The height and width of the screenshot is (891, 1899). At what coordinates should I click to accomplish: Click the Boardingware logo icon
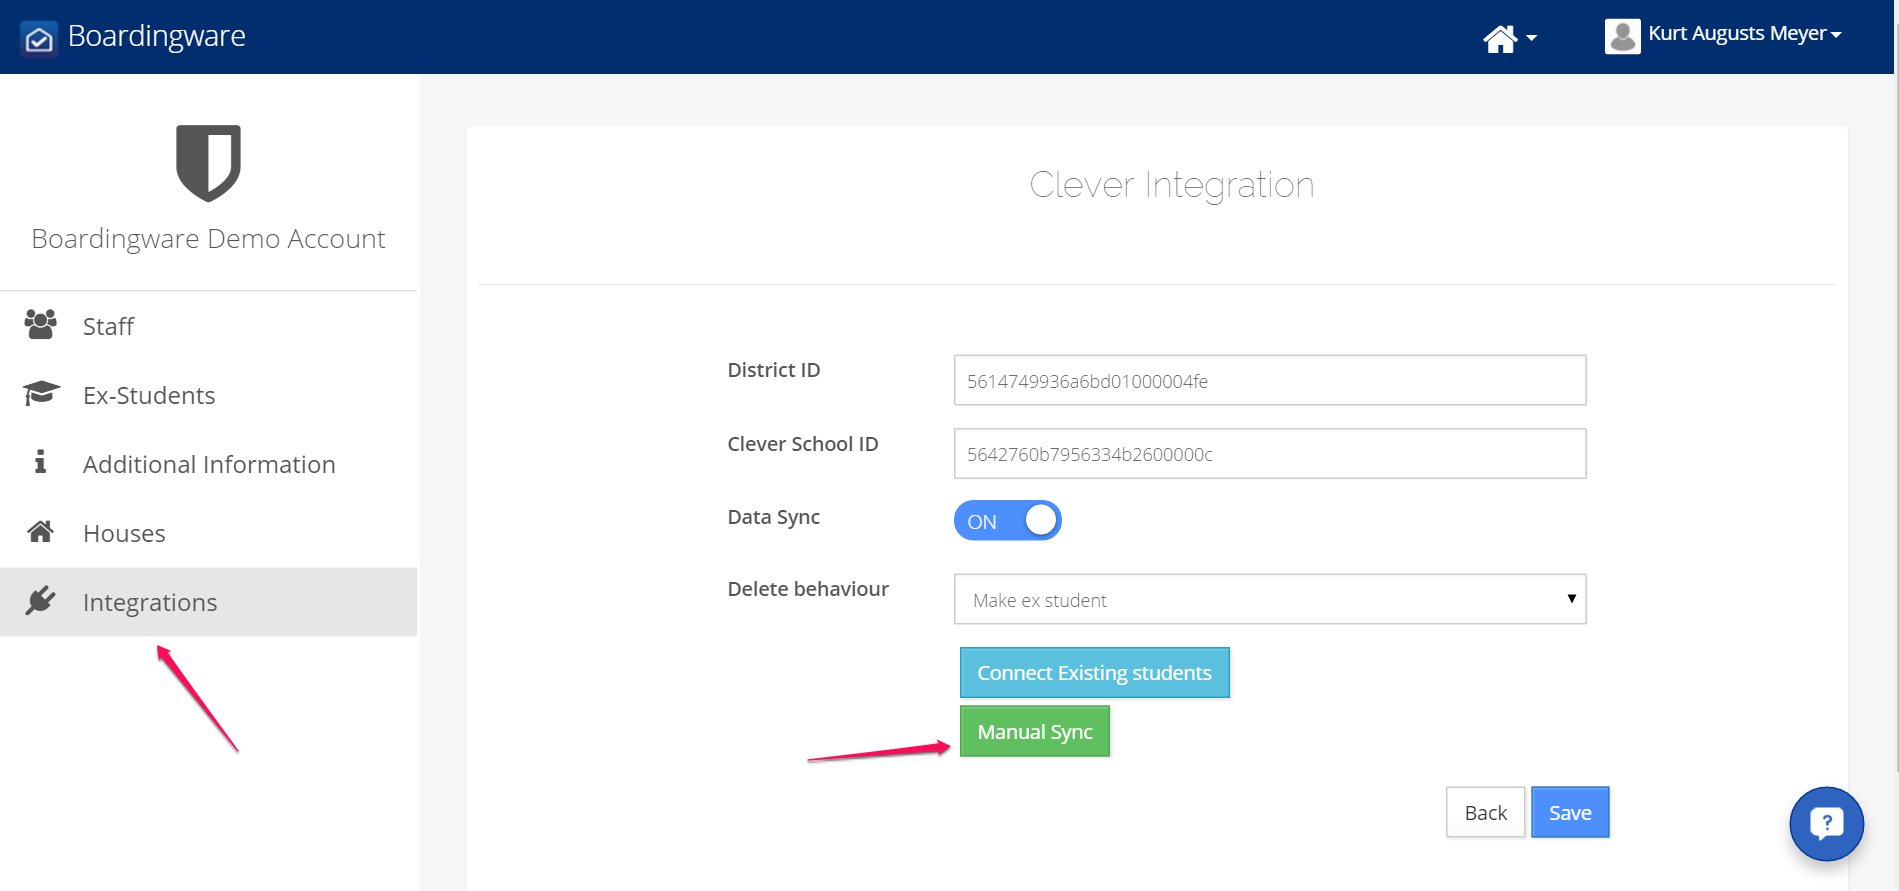39,39
